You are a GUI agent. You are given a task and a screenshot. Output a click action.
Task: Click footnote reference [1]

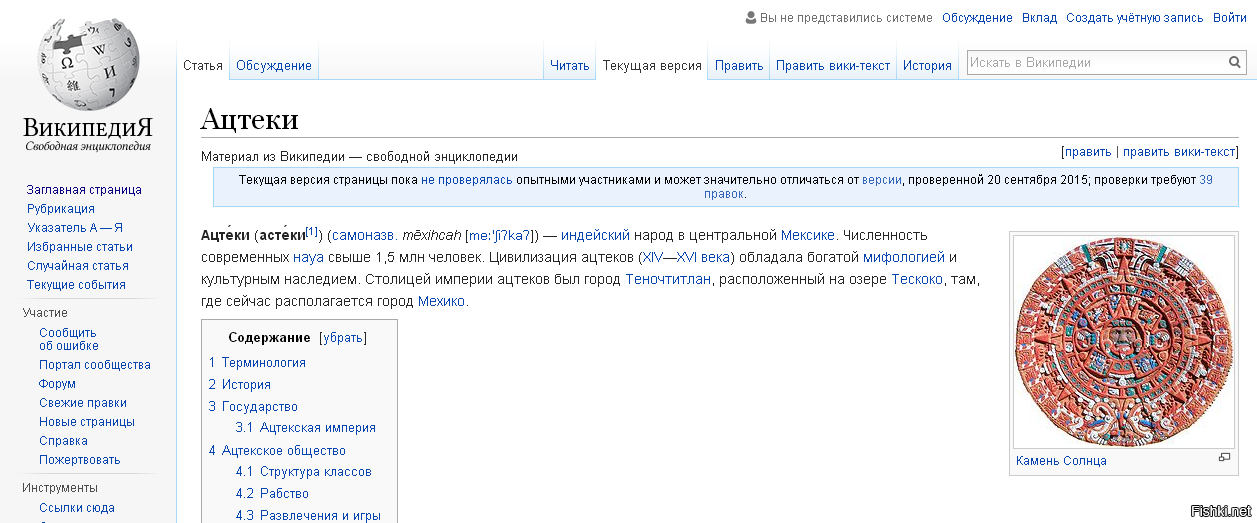(312, 232)
